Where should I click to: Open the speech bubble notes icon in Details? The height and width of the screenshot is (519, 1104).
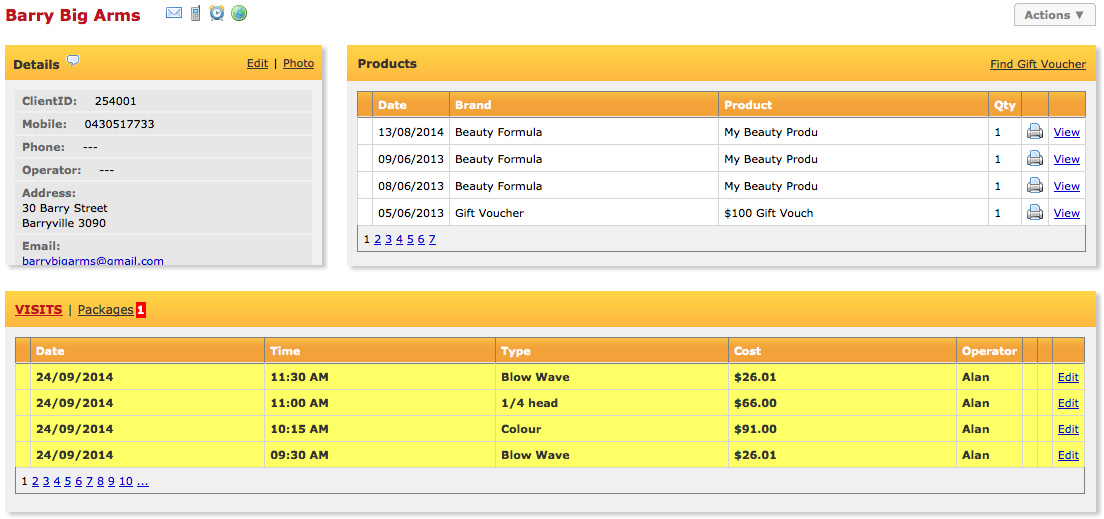click(x=73, y=61)
